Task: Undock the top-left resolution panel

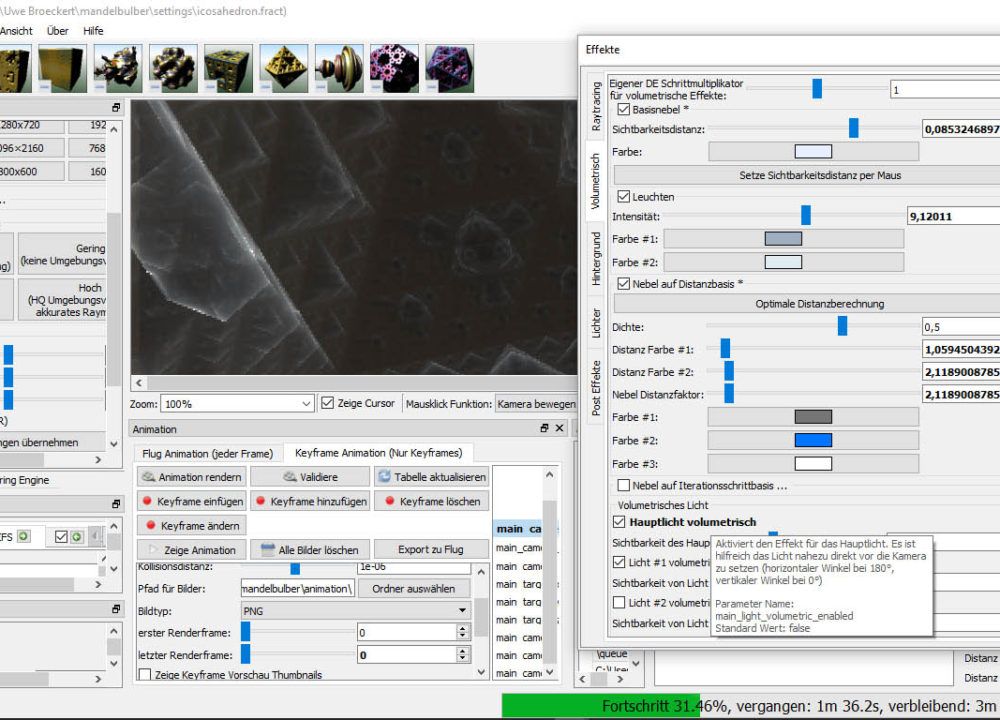Action: 116,108
